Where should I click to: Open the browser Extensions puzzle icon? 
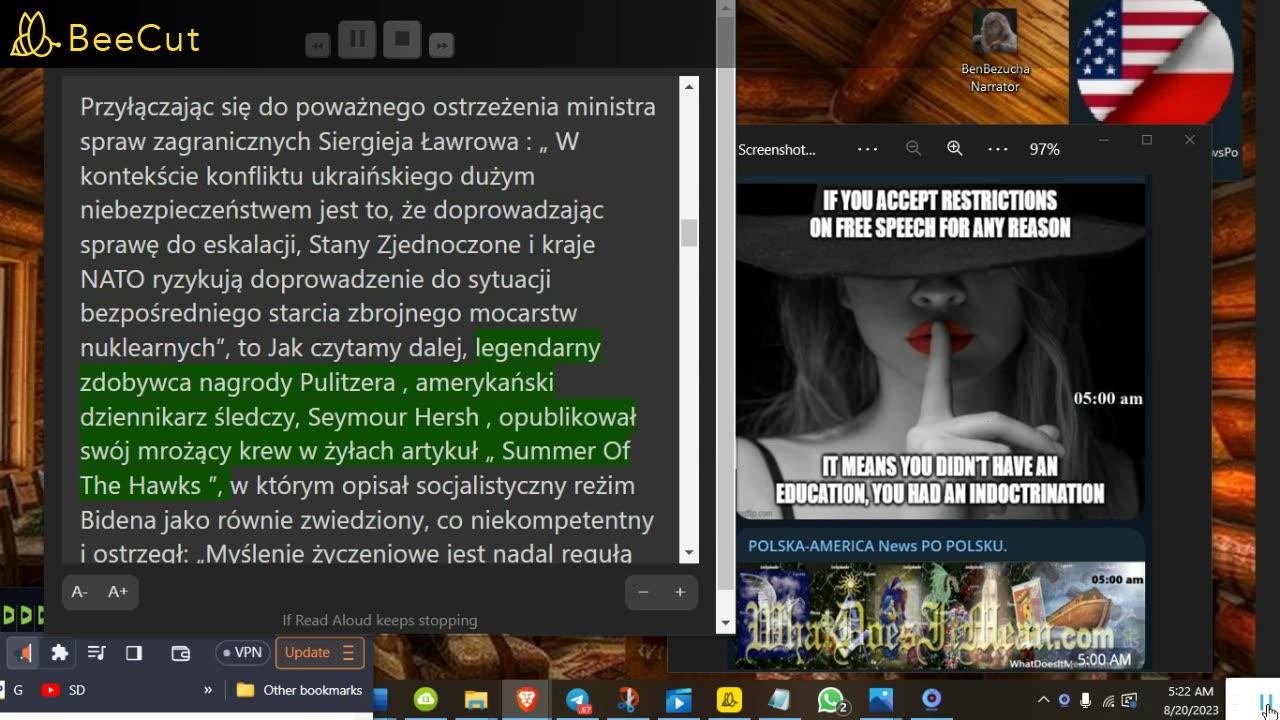pyautogui.click(x=60, y=653)
